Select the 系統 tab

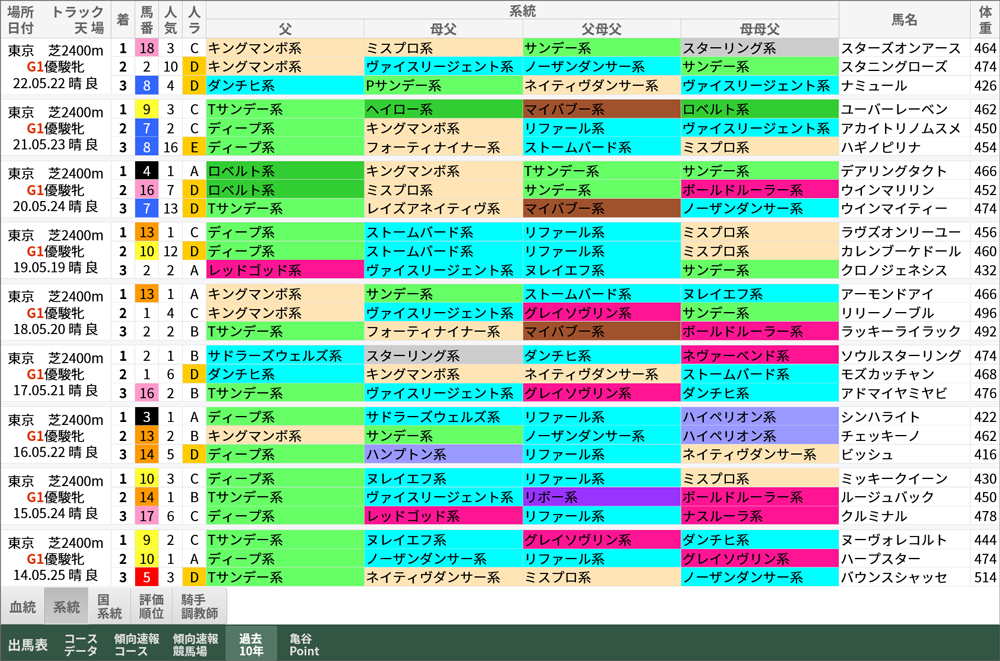[66, 607]
